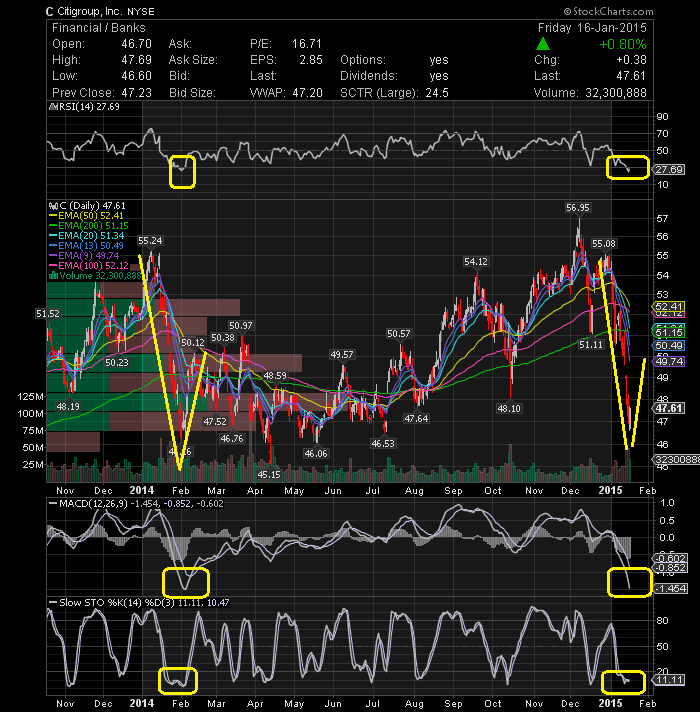Image resolution: width=700 pixels, height=712 pixels.
Task: Click the 48.19 low price label
Action: coord(68,406)
